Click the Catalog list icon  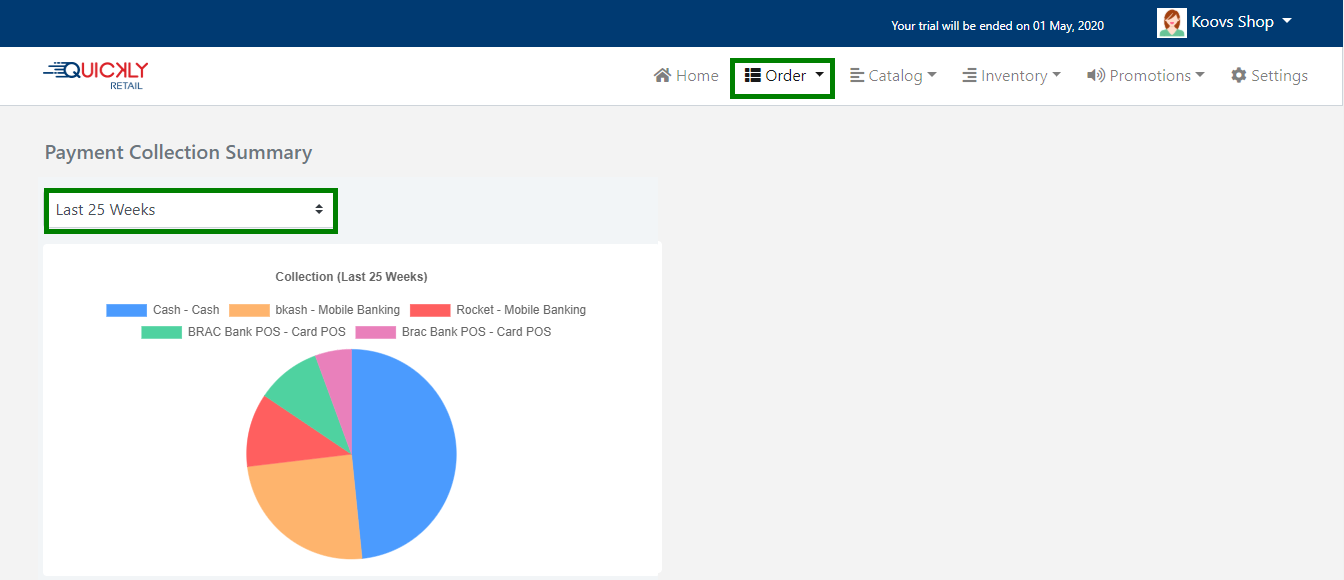point(857,76)
